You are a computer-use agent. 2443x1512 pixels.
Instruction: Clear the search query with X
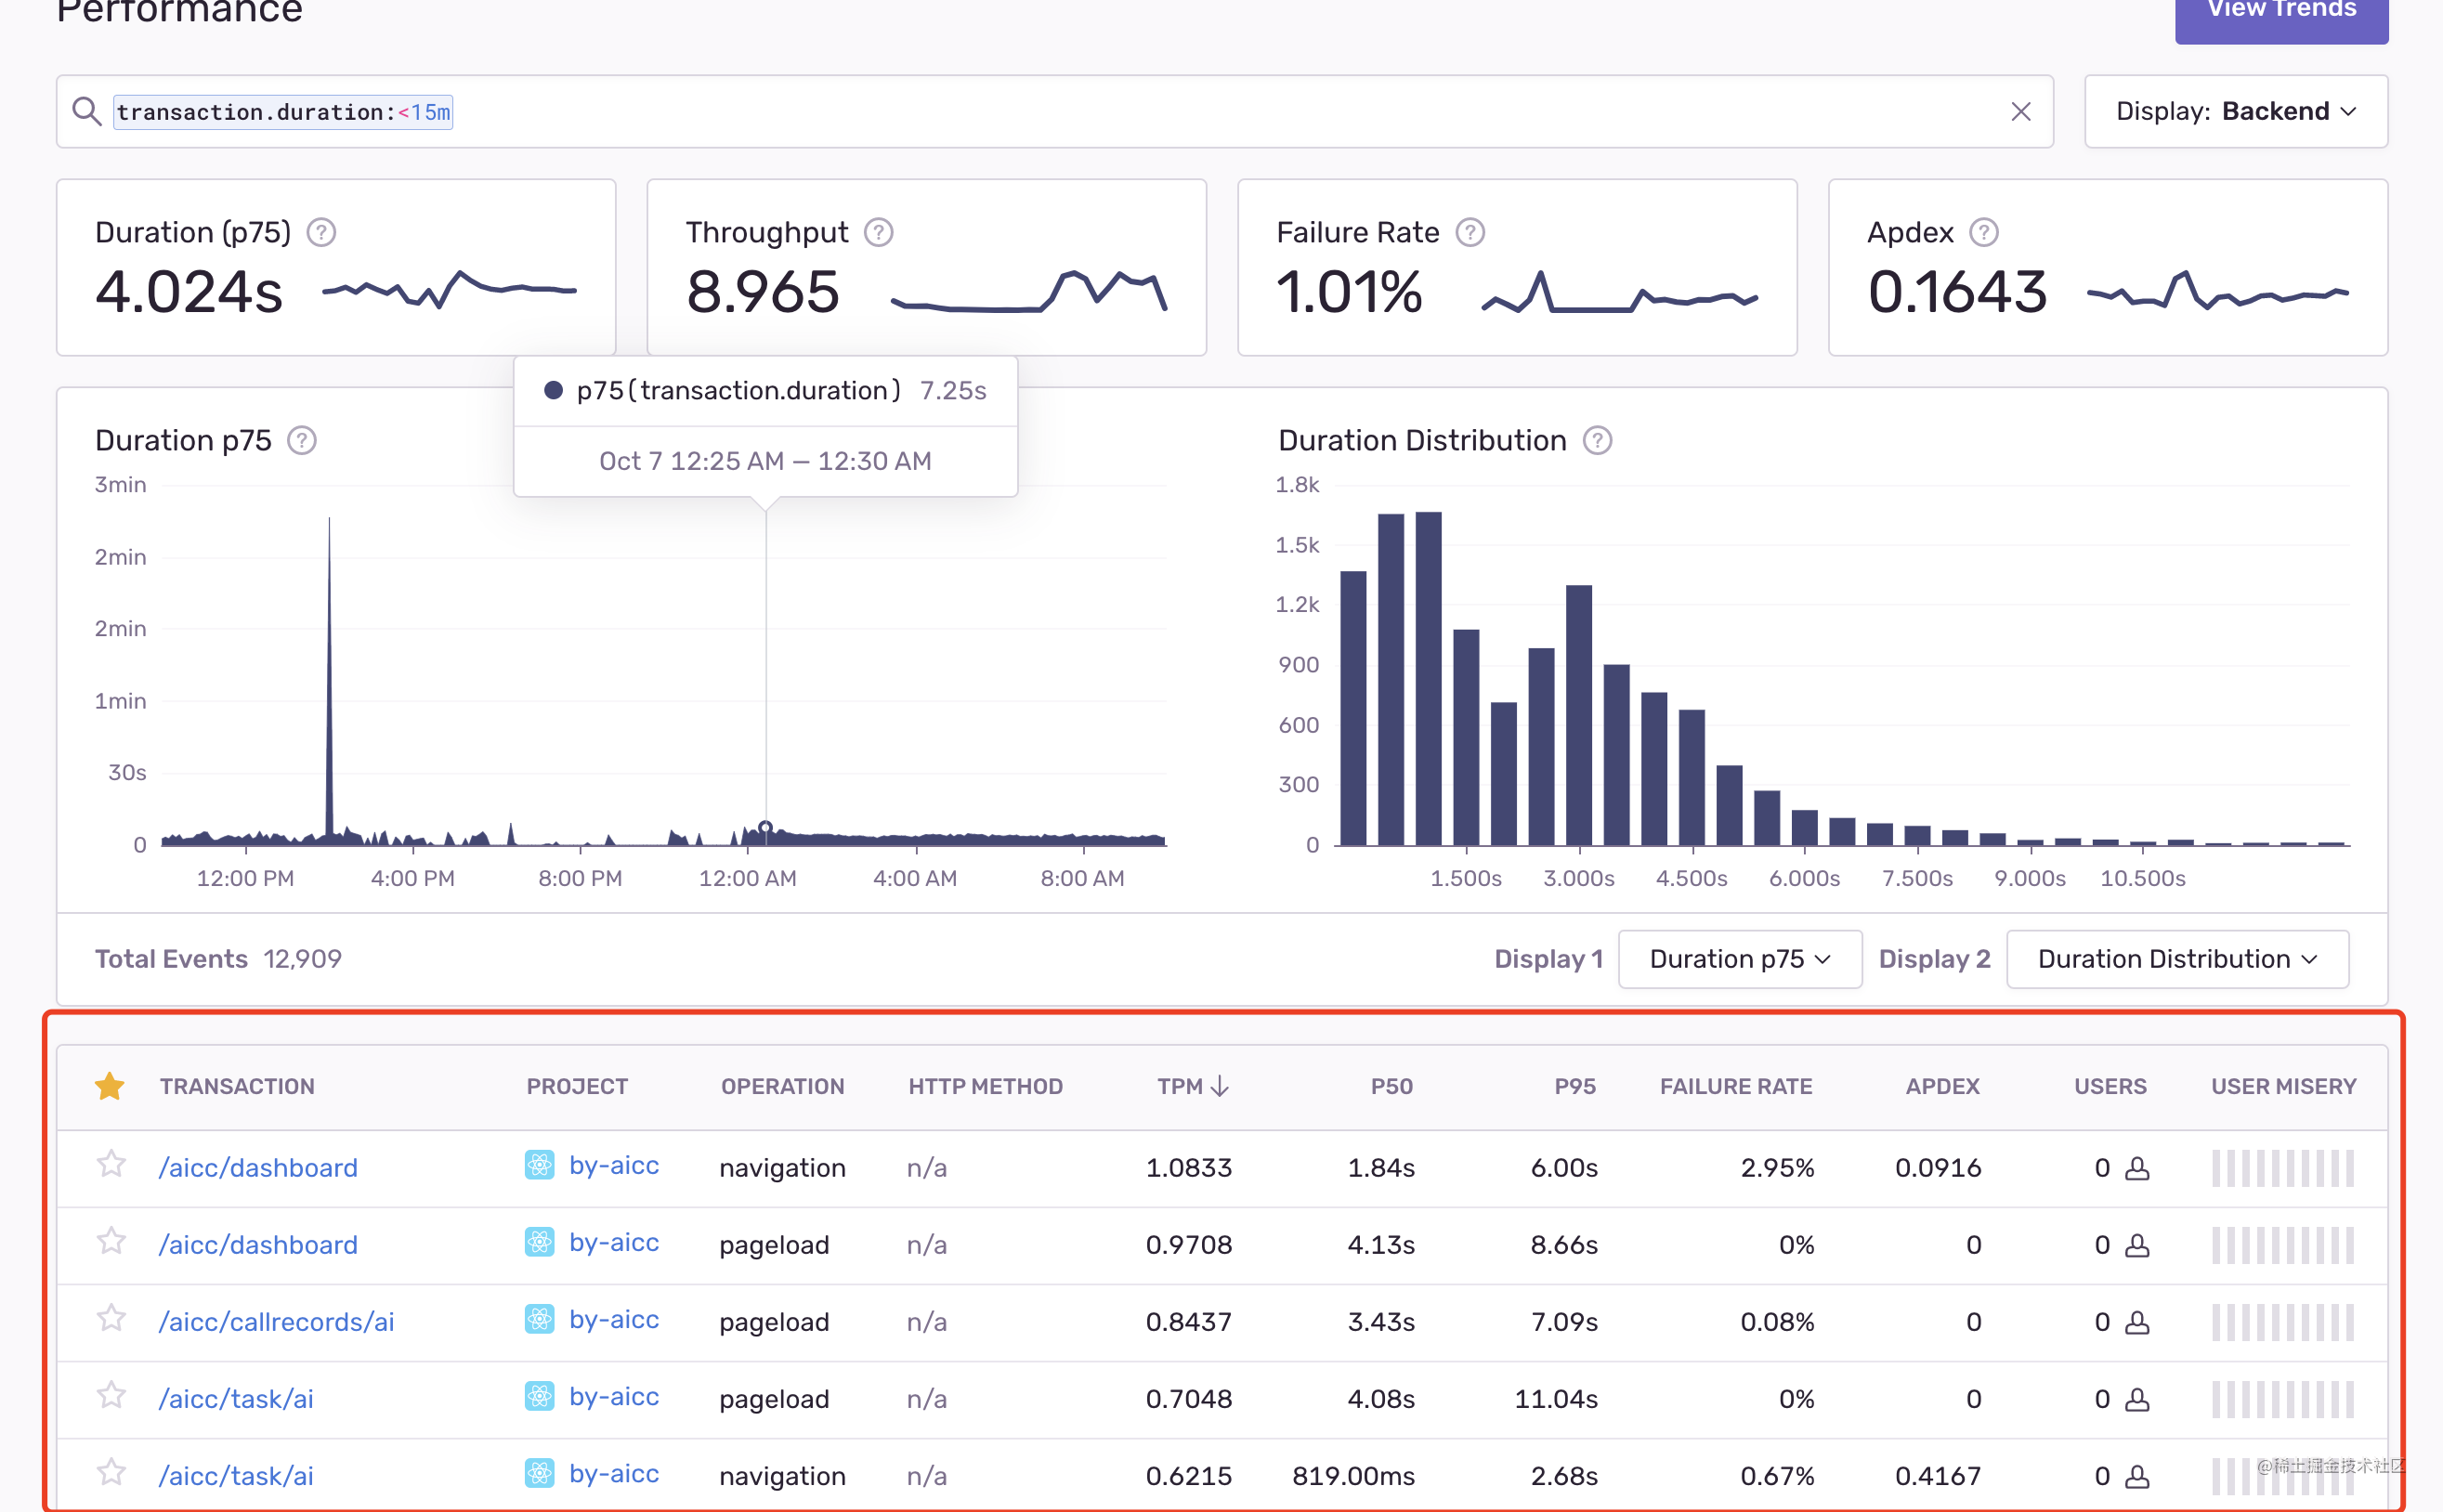(2020, 111)
